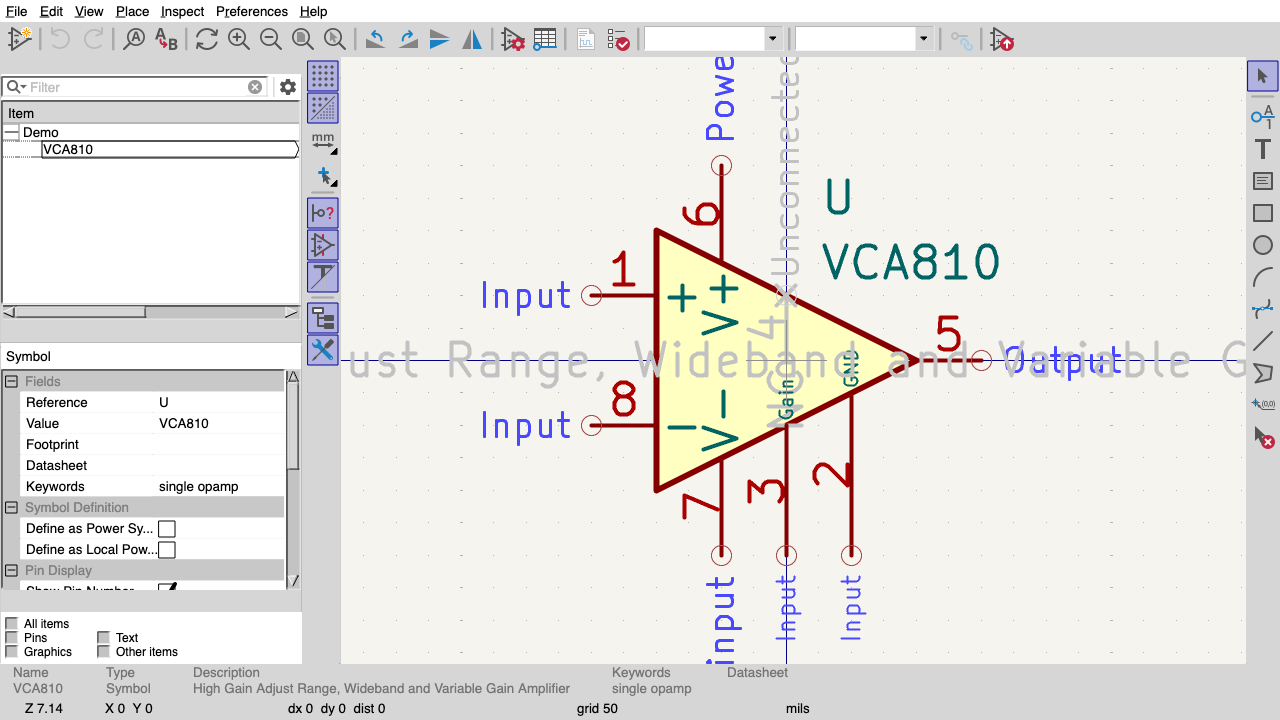1280x720 pixels.
Task: Activate zoom to selection tool
Action: tap(335, 39)
